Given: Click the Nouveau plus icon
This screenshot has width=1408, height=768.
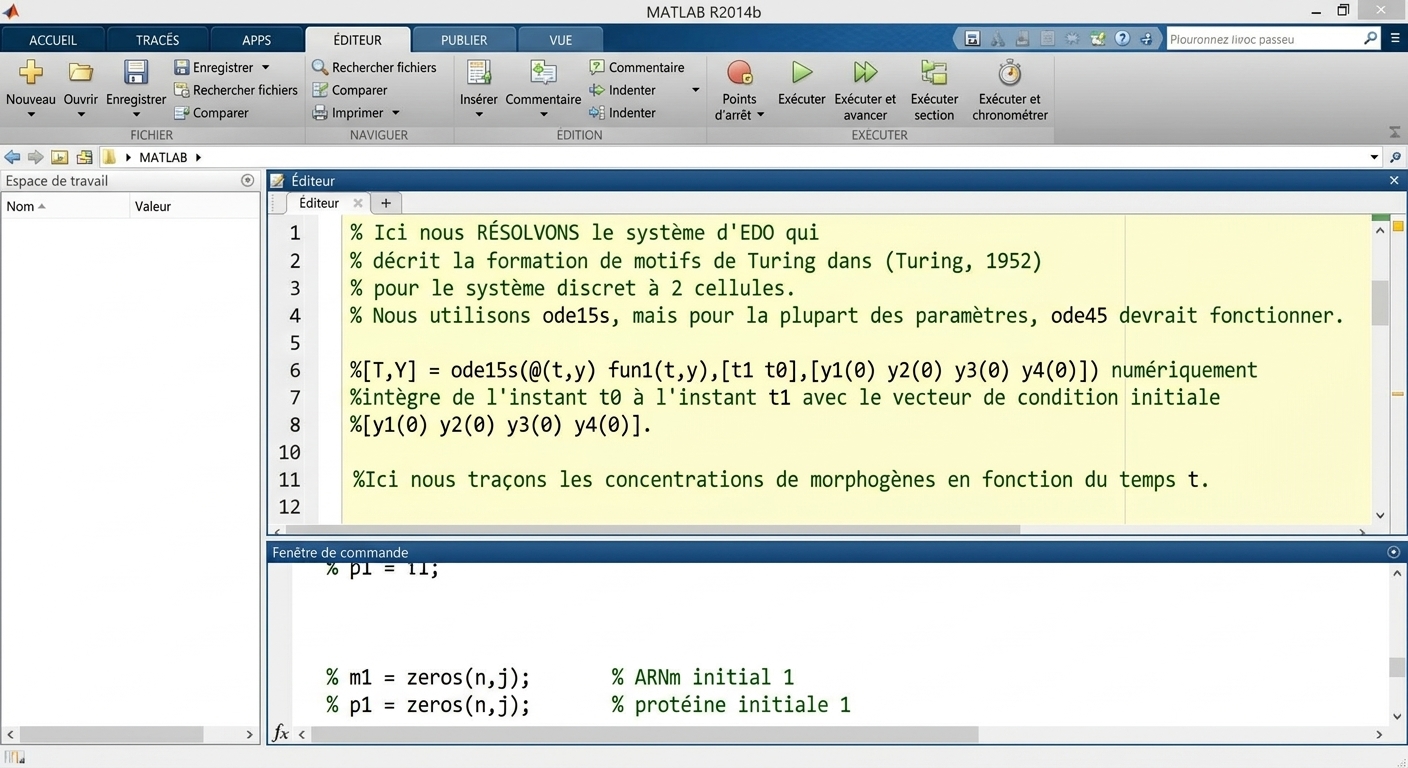Looking at the screenshot, I should point(31,72).
